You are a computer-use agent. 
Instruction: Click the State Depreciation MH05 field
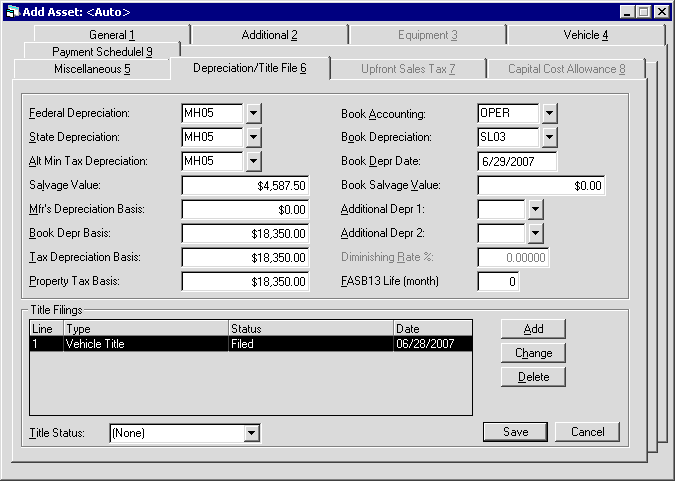(212, 137)
